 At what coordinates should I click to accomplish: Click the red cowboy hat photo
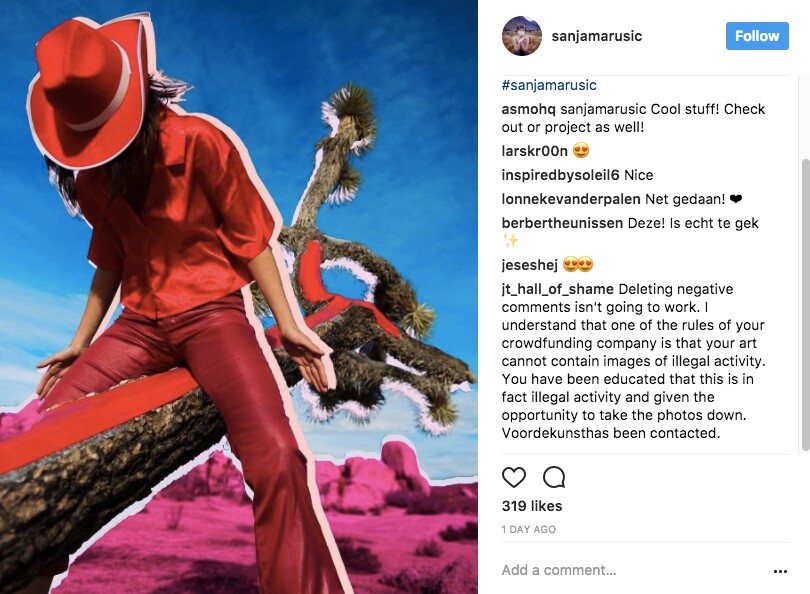tap(239, 297)
